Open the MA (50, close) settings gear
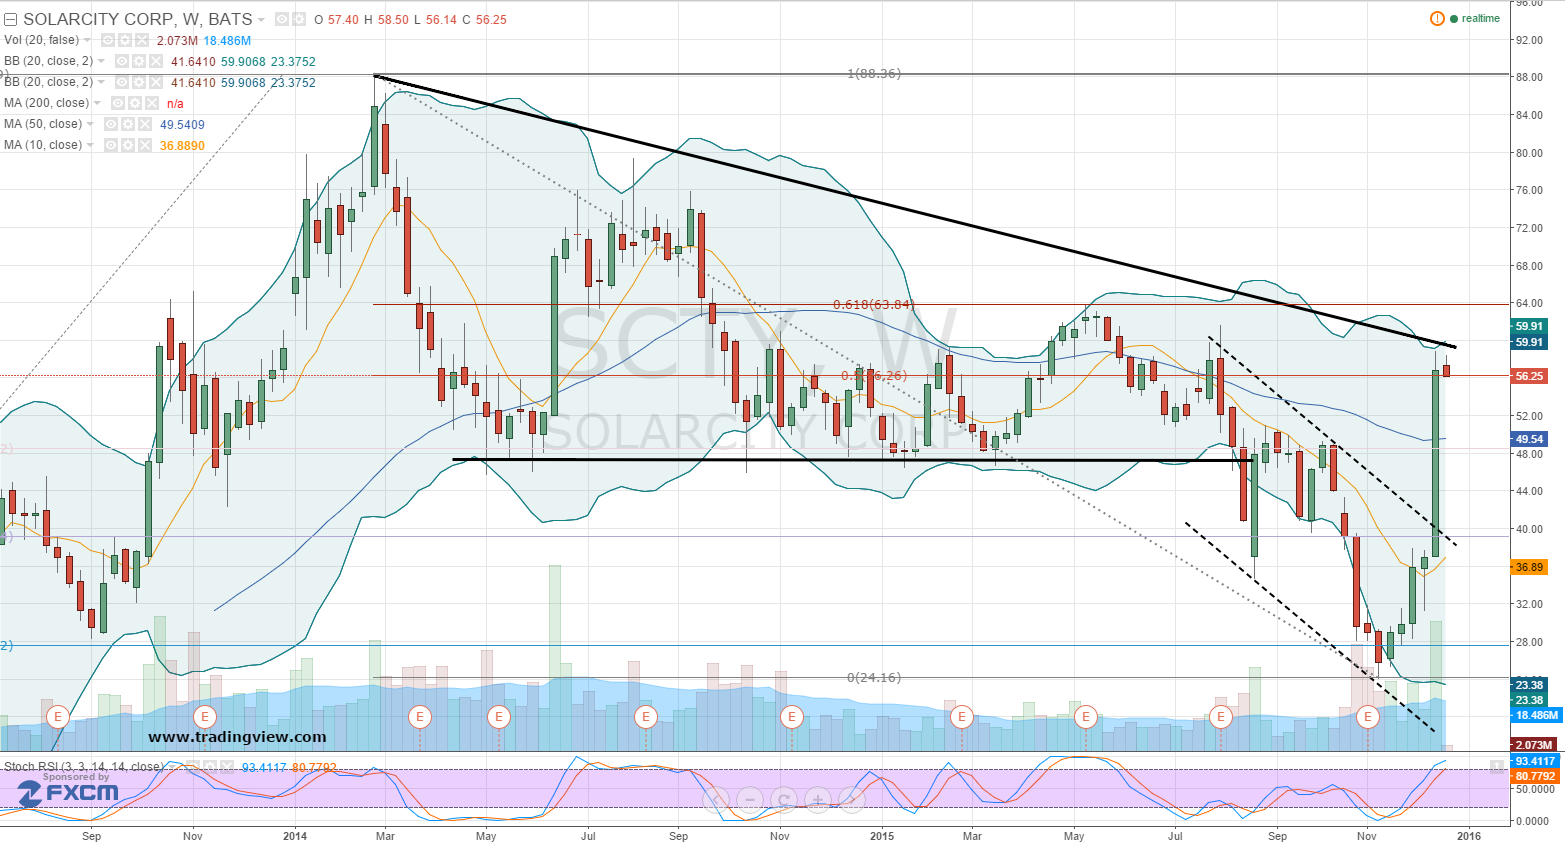Viewport: 1565px width, 847px height. click(x=128, y=124)
